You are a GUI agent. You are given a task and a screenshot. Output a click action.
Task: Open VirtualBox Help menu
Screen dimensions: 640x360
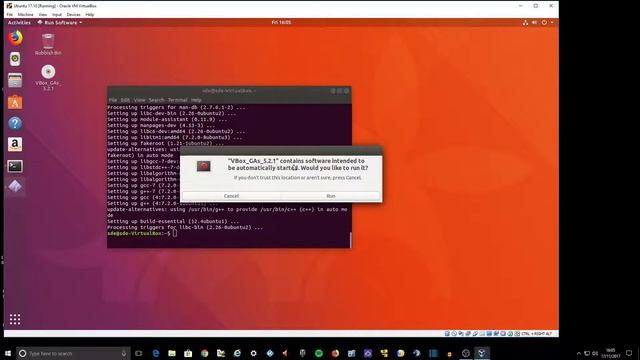pos(90,15)
